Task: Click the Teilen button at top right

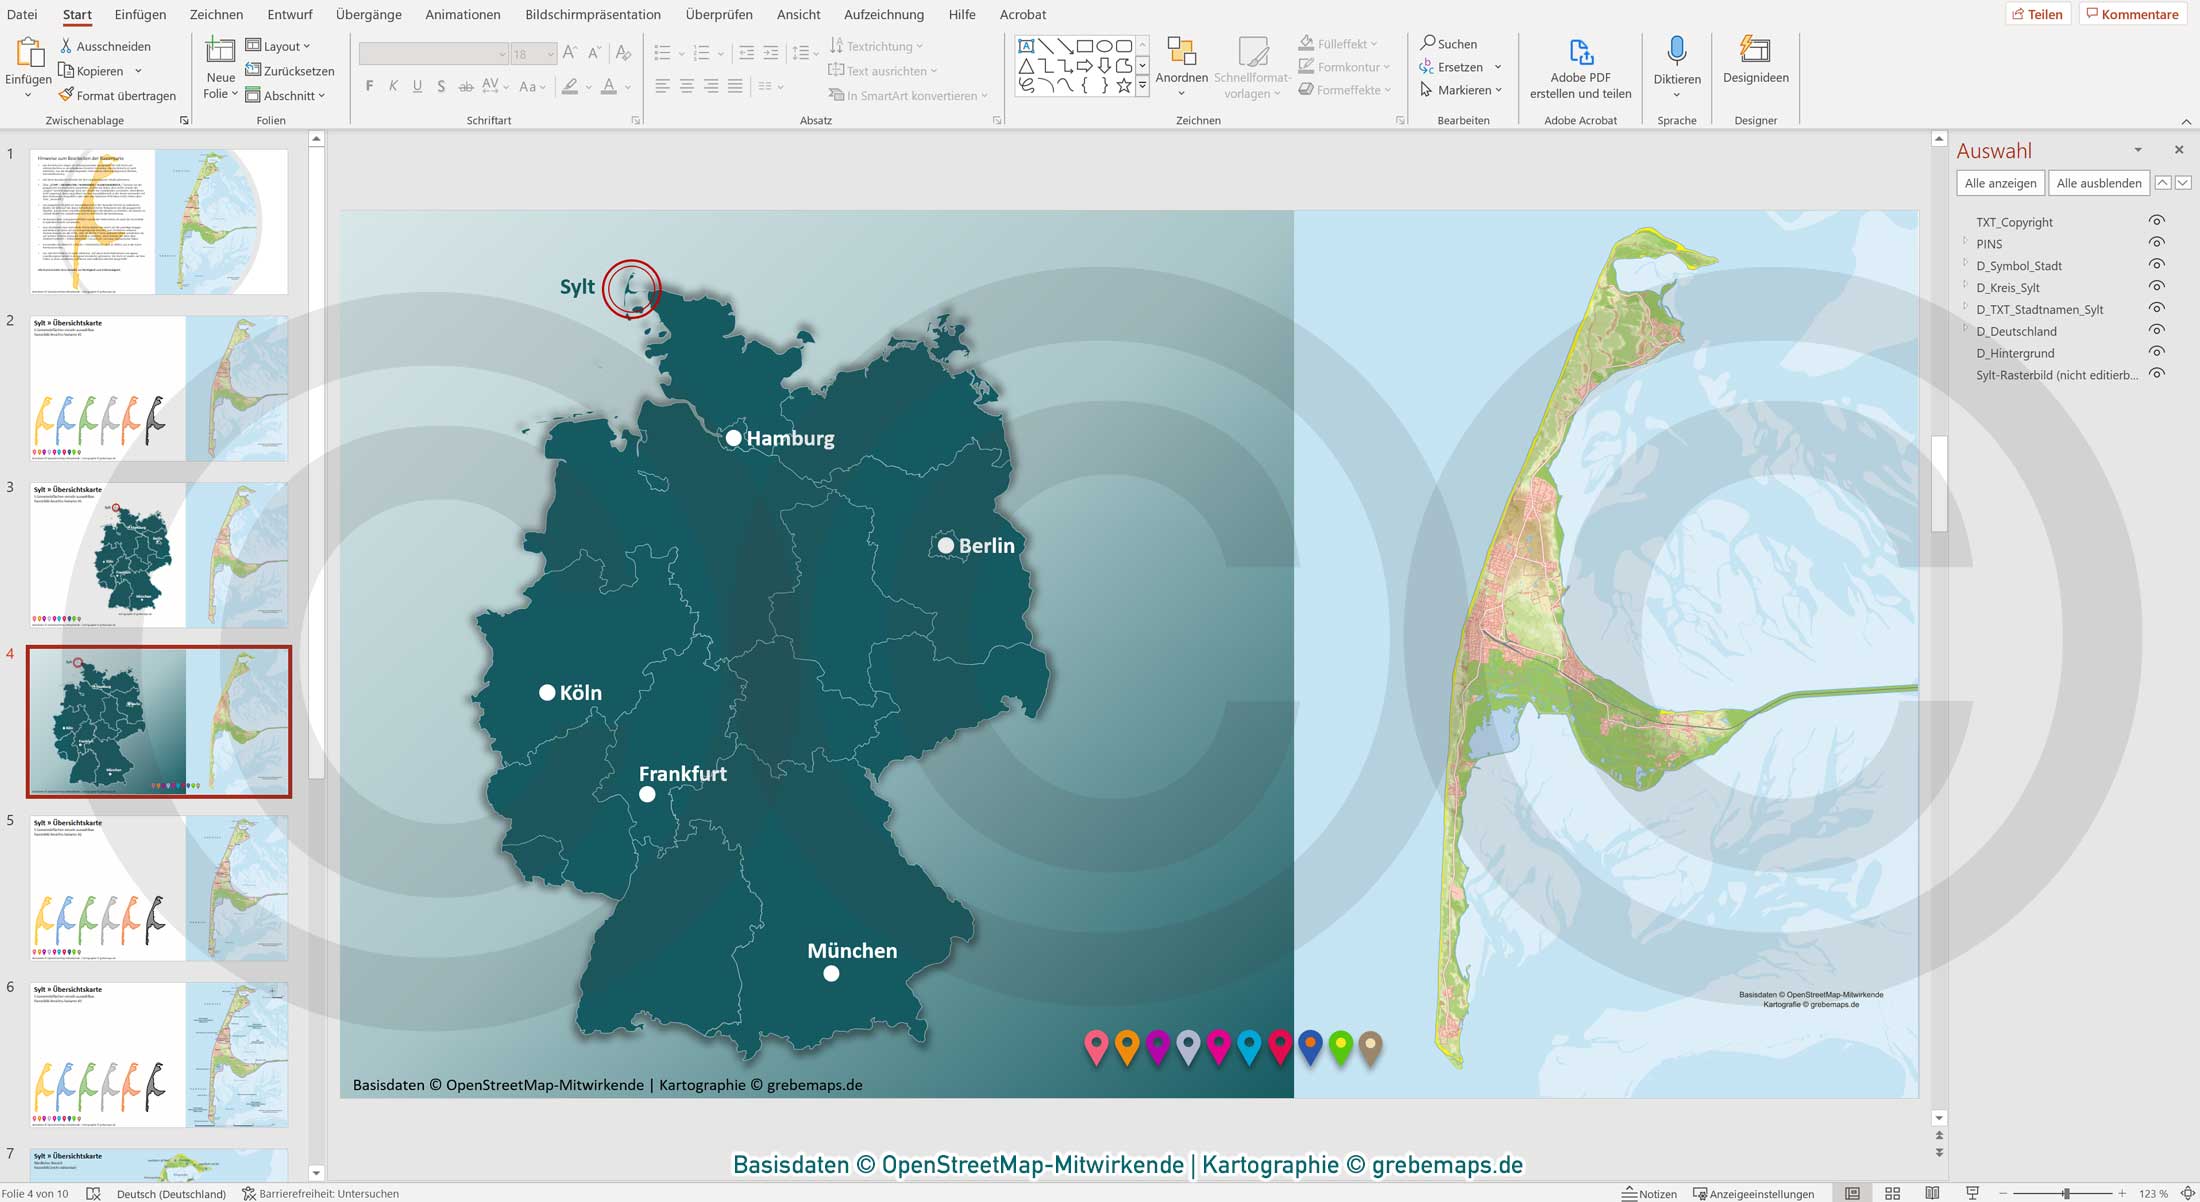Action: coord(2040,13)
